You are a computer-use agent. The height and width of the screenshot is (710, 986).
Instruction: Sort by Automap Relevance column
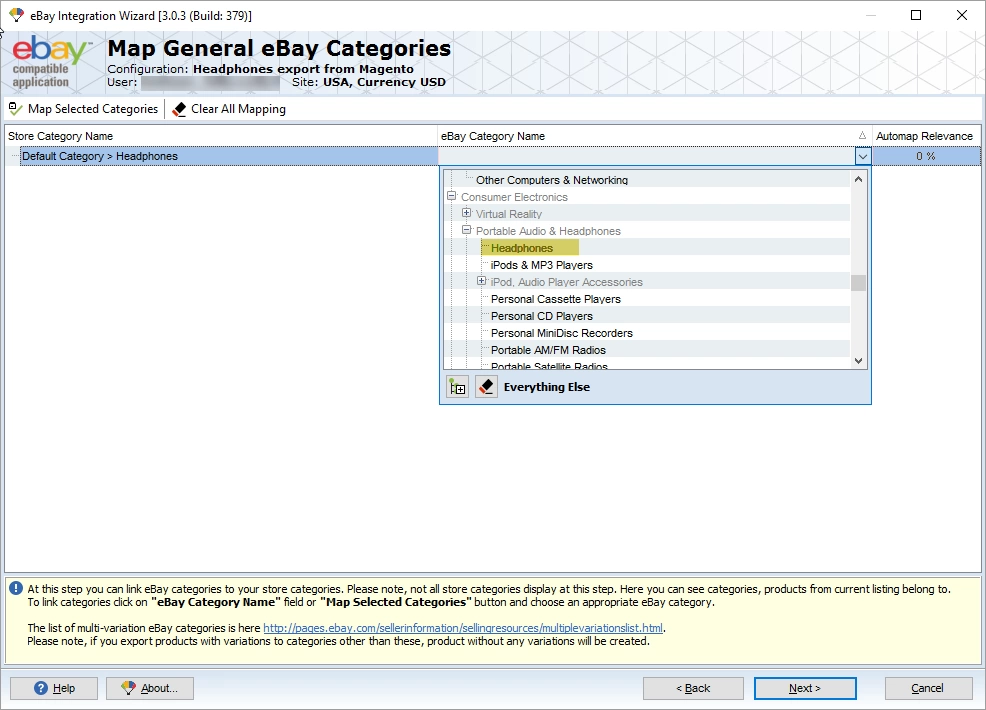926,136
